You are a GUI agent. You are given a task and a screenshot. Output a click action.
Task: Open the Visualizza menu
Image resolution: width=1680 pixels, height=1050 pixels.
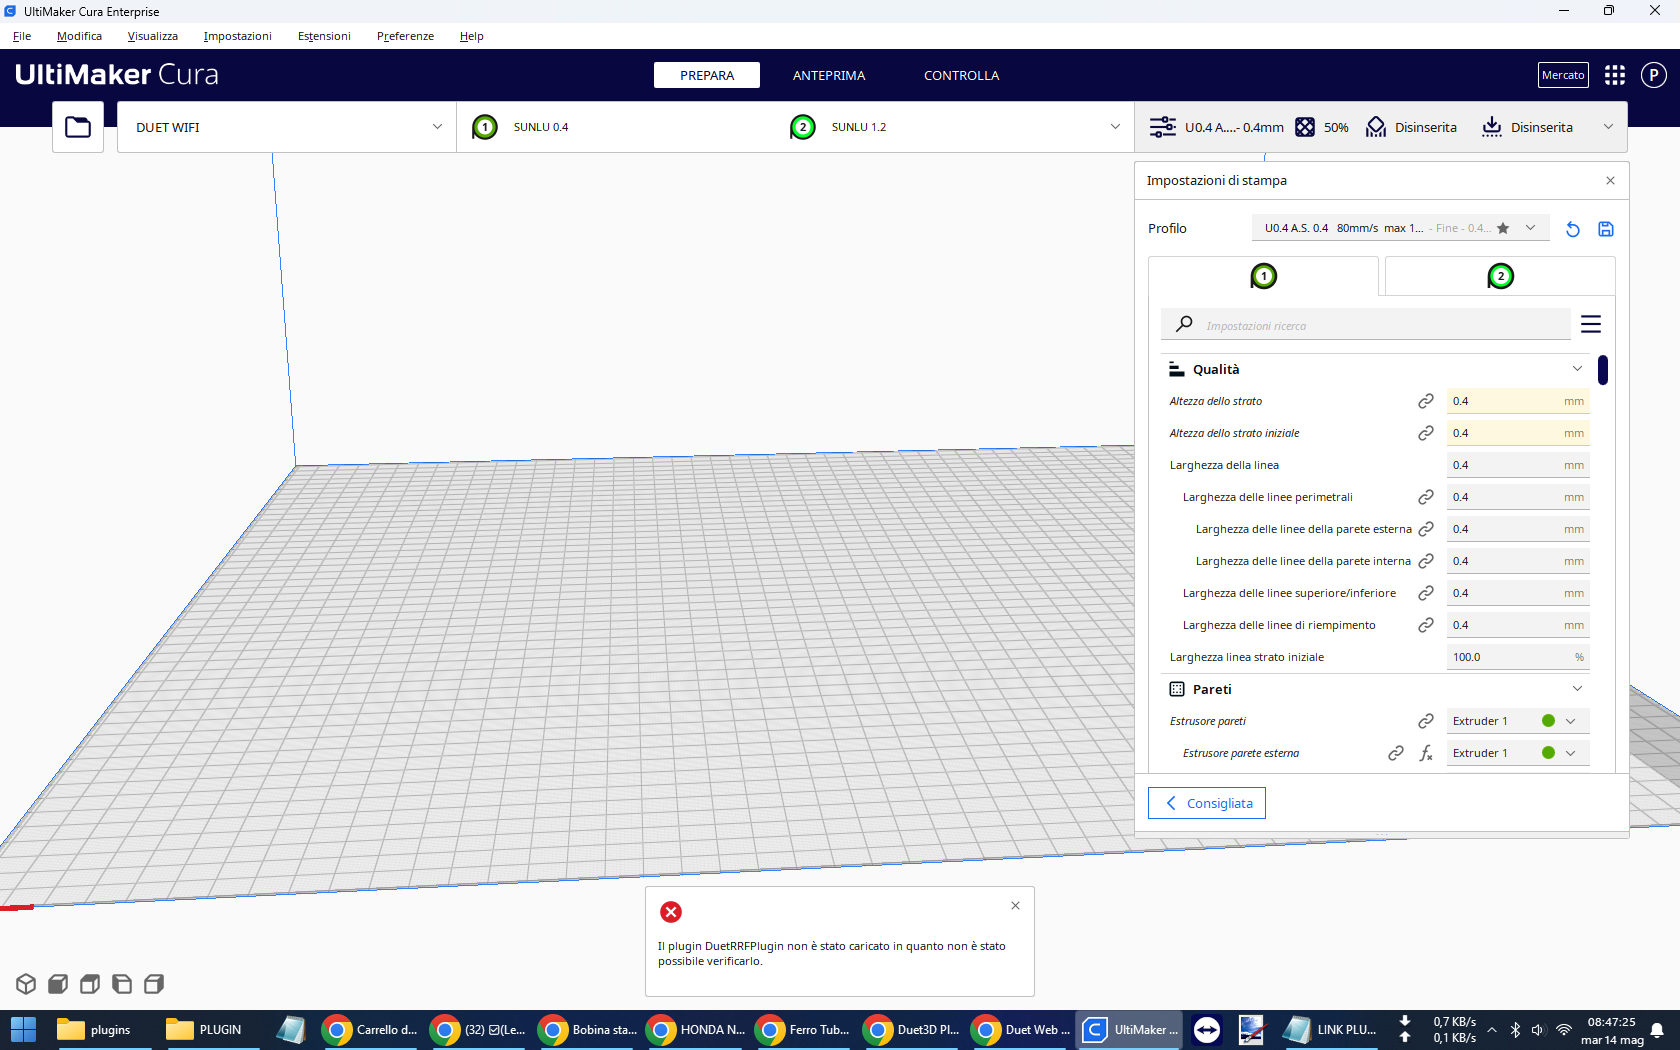152,36
